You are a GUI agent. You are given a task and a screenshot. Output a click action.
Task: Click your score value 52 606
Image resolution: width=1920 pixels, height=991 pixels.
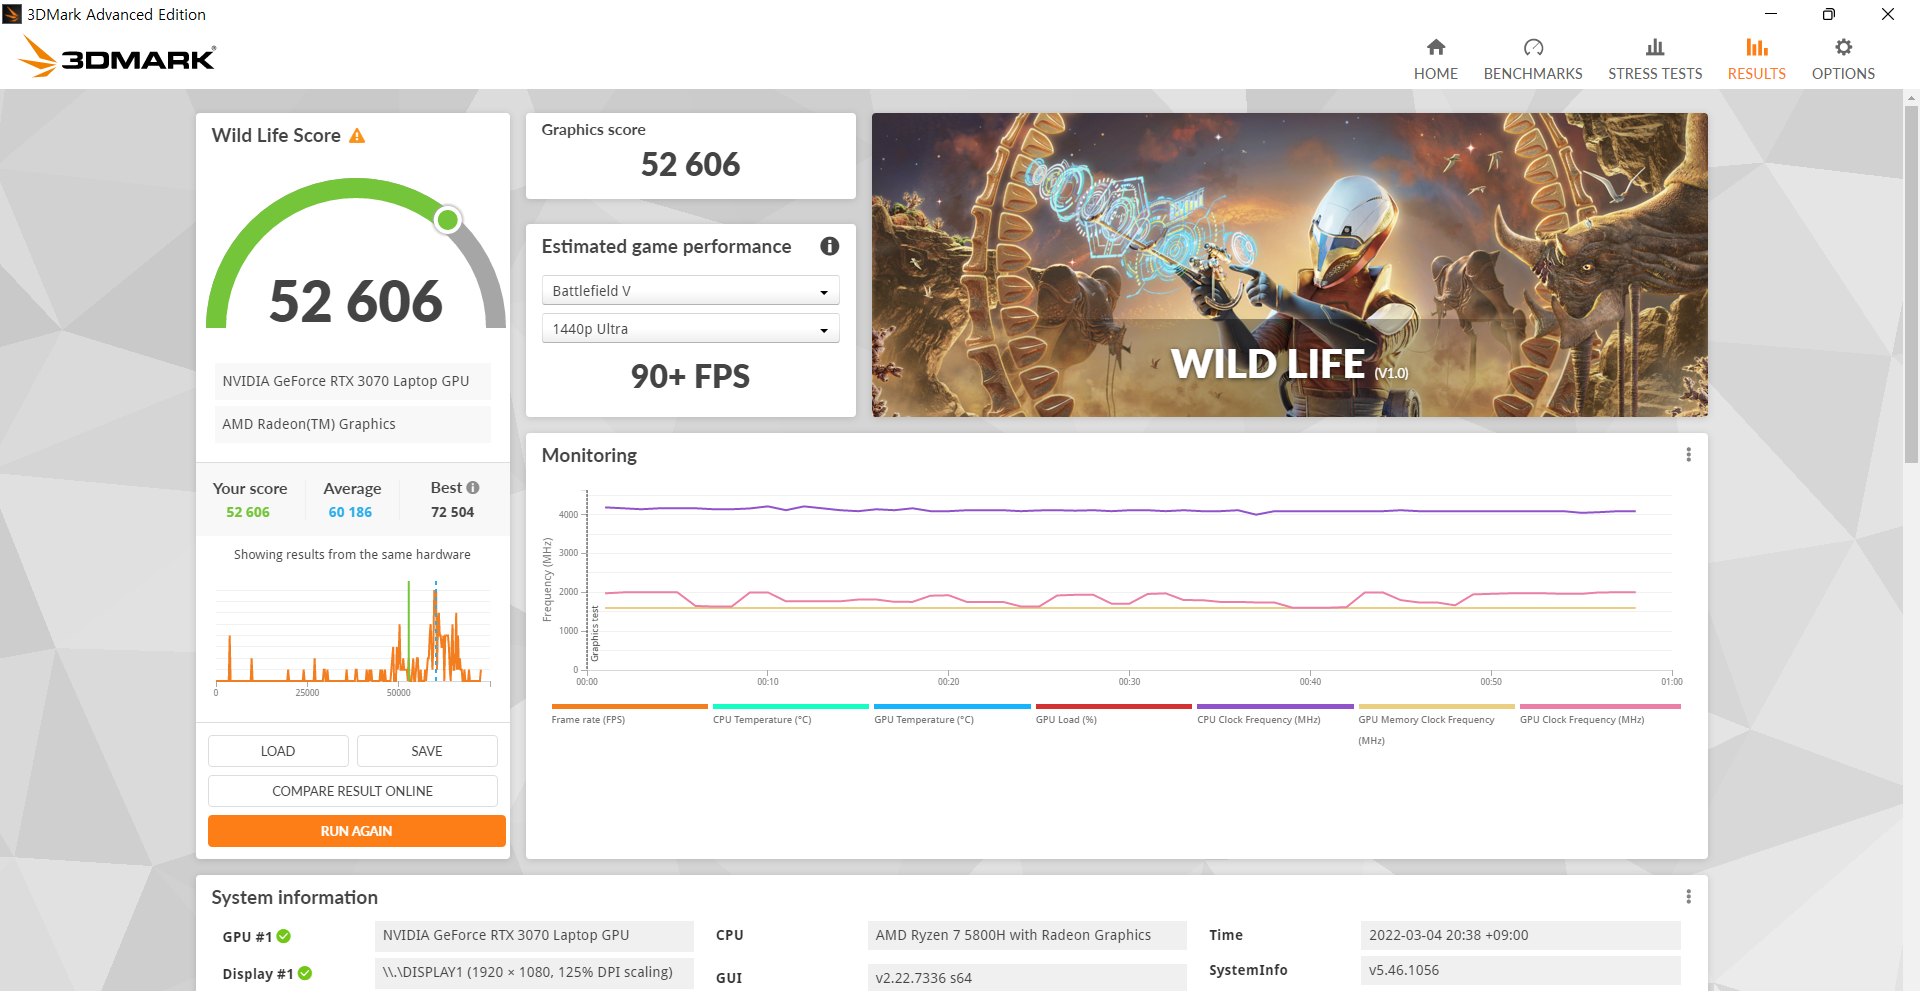[x=247, y=512]
